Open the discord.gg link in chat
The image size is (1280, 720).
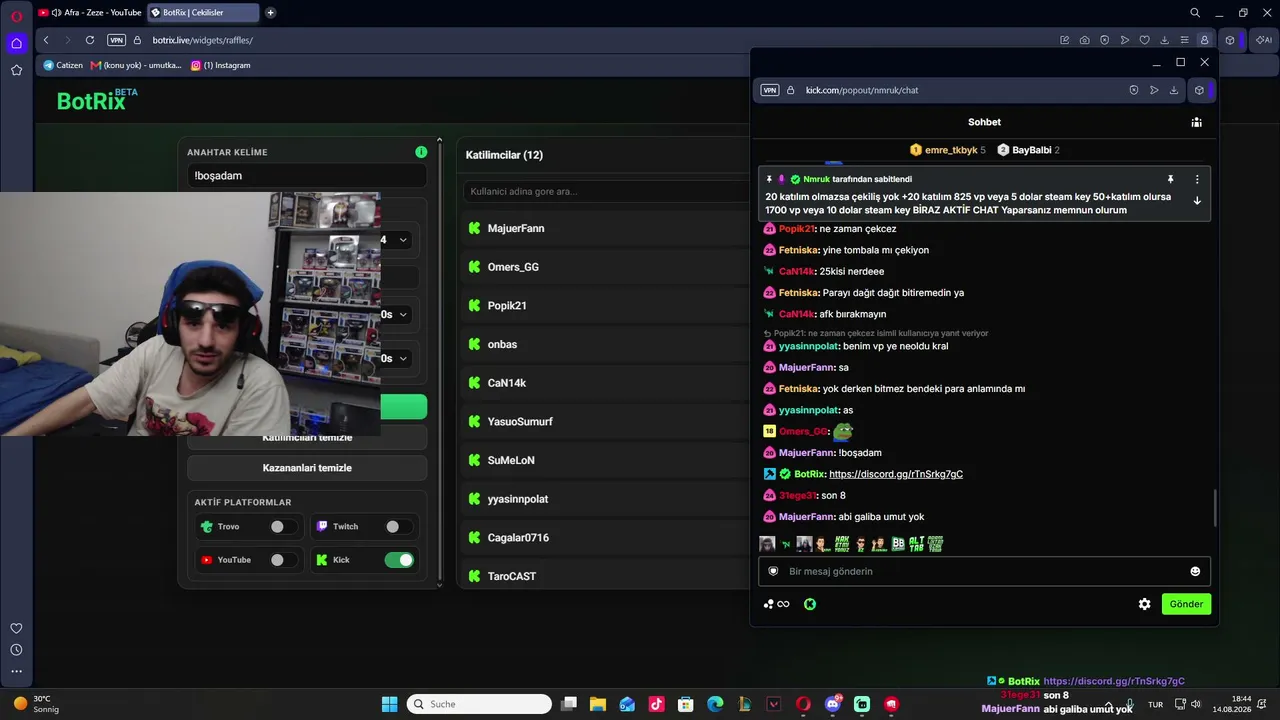(896, 474)
